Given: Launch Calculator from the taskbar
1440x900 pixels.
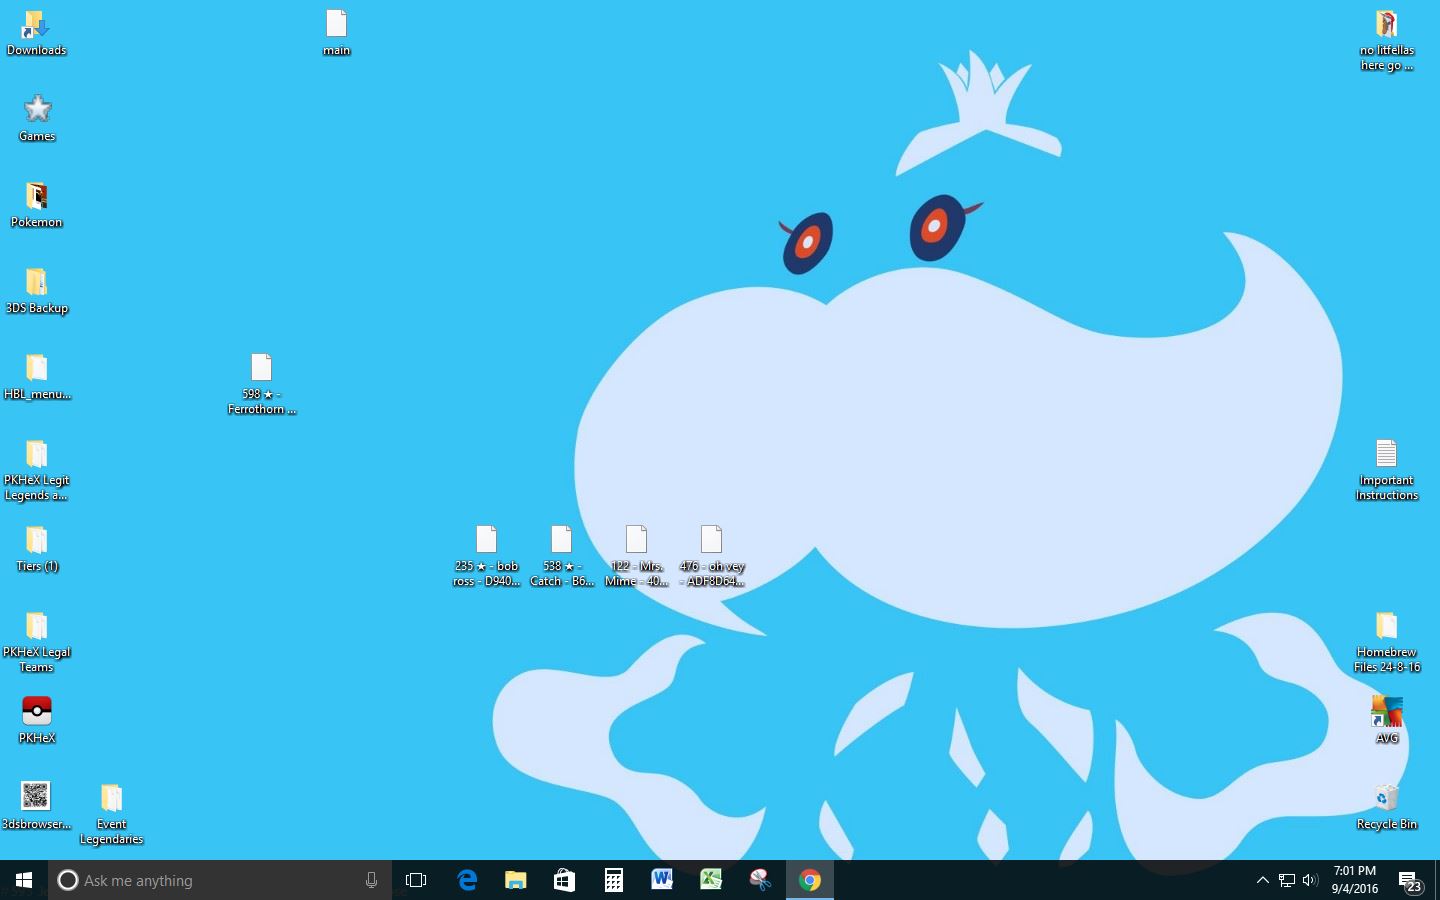Looking at the screenshot, I should [613, 880].
